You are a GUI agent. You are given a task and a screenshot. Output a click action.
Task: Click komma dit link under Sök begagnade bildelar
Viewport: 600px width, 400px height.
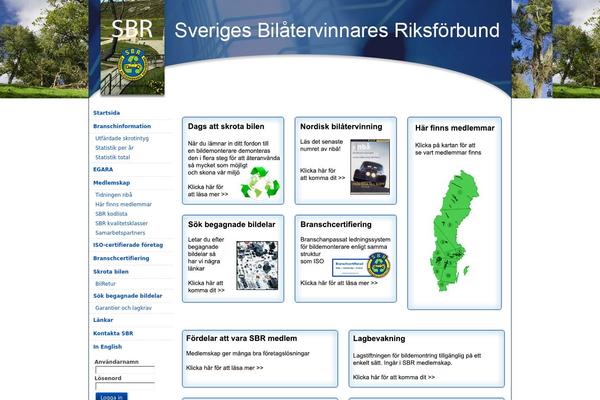pyautogui.click(x=206, y=287)
